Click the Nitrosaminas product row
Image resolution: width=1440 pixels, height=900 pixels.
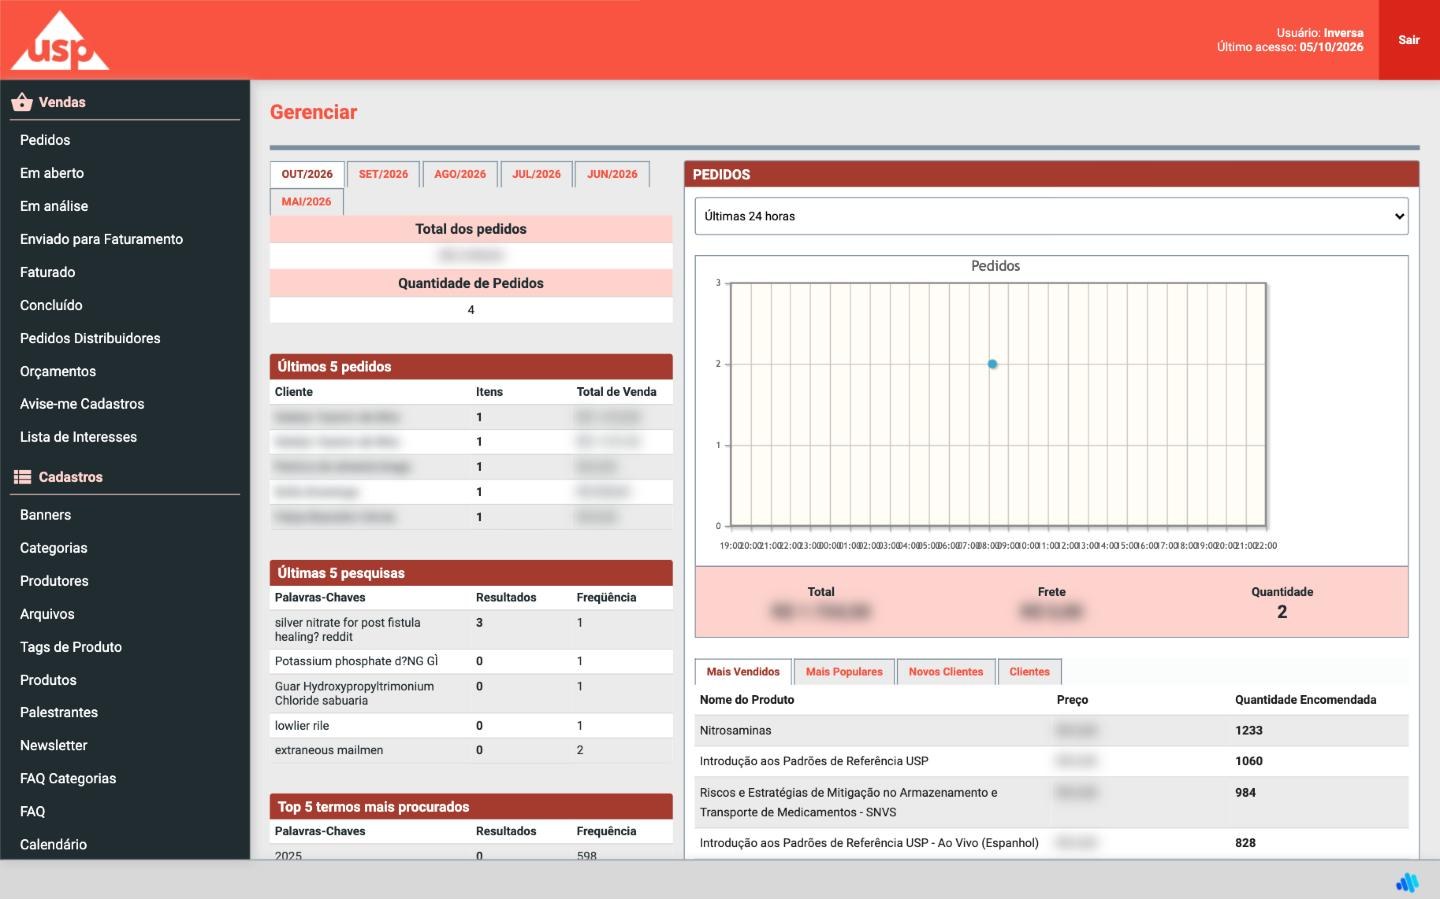click(x=1051, y=730)
